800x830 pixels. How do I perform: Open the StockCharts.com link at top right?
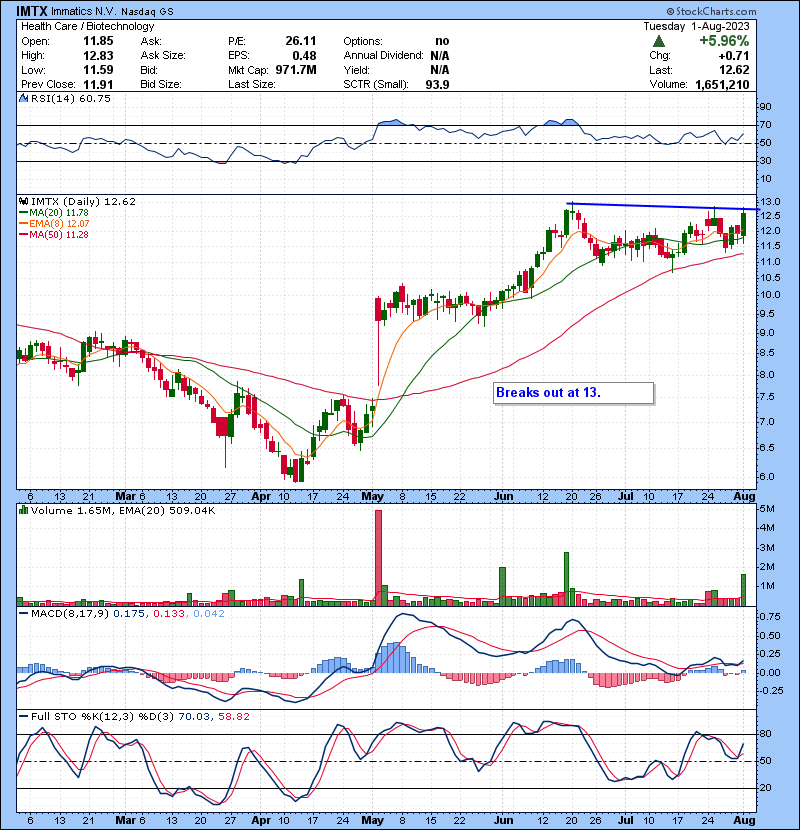(x=711, y=11)
